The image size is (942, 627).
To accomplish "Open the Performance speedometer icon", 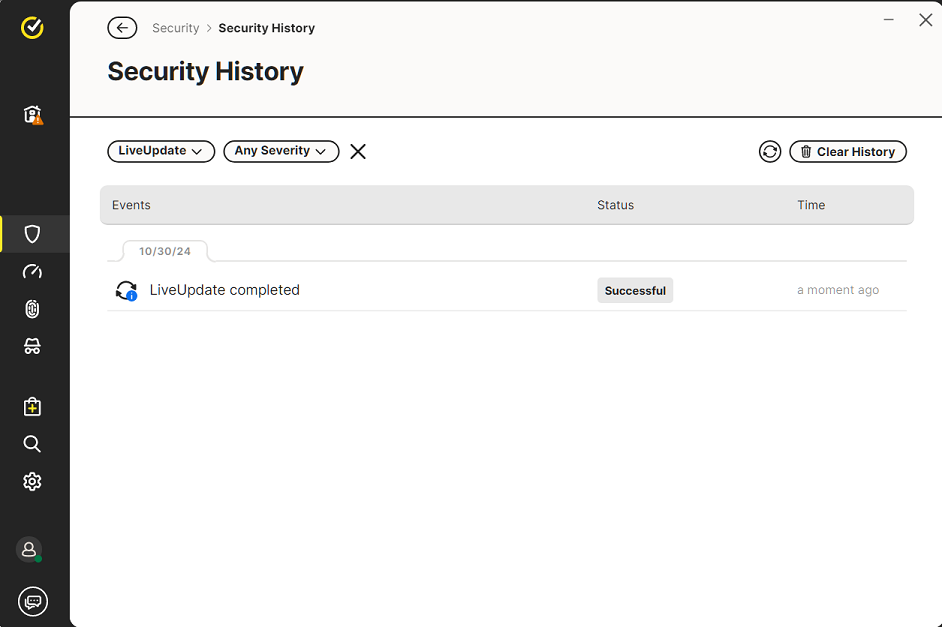I will click(x=32, y=271).
